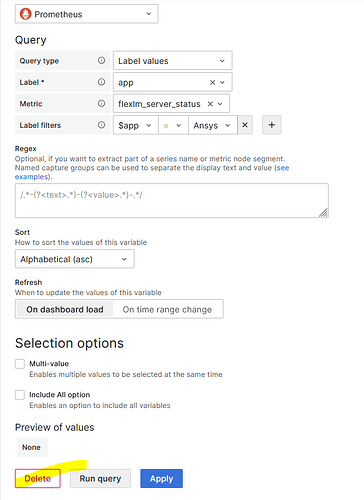Image resolution: width=364 pixels, height=500 pixels.
Task: Open the Alphabetical (asc) sort dropdown
Action: 75,259
